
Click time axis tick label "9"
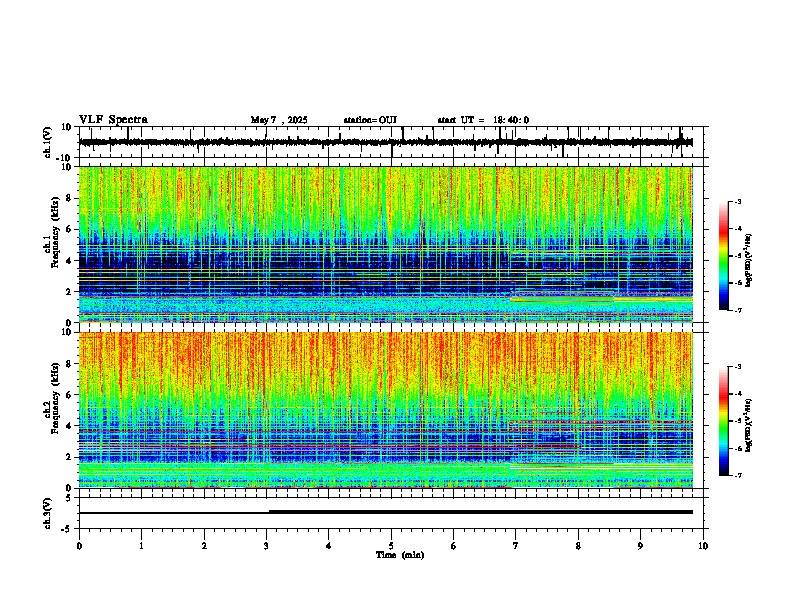click(x=640, y=546)
